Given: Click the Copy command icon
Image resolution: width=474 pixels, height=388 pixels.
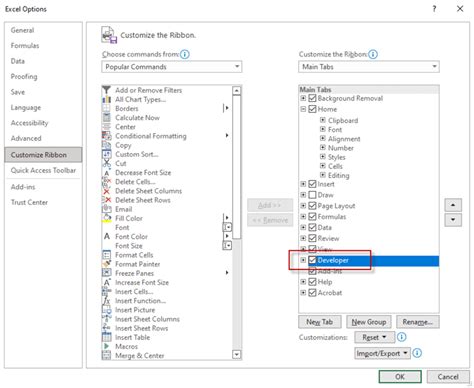Looking at the screenshot, I should click(106, 145).
